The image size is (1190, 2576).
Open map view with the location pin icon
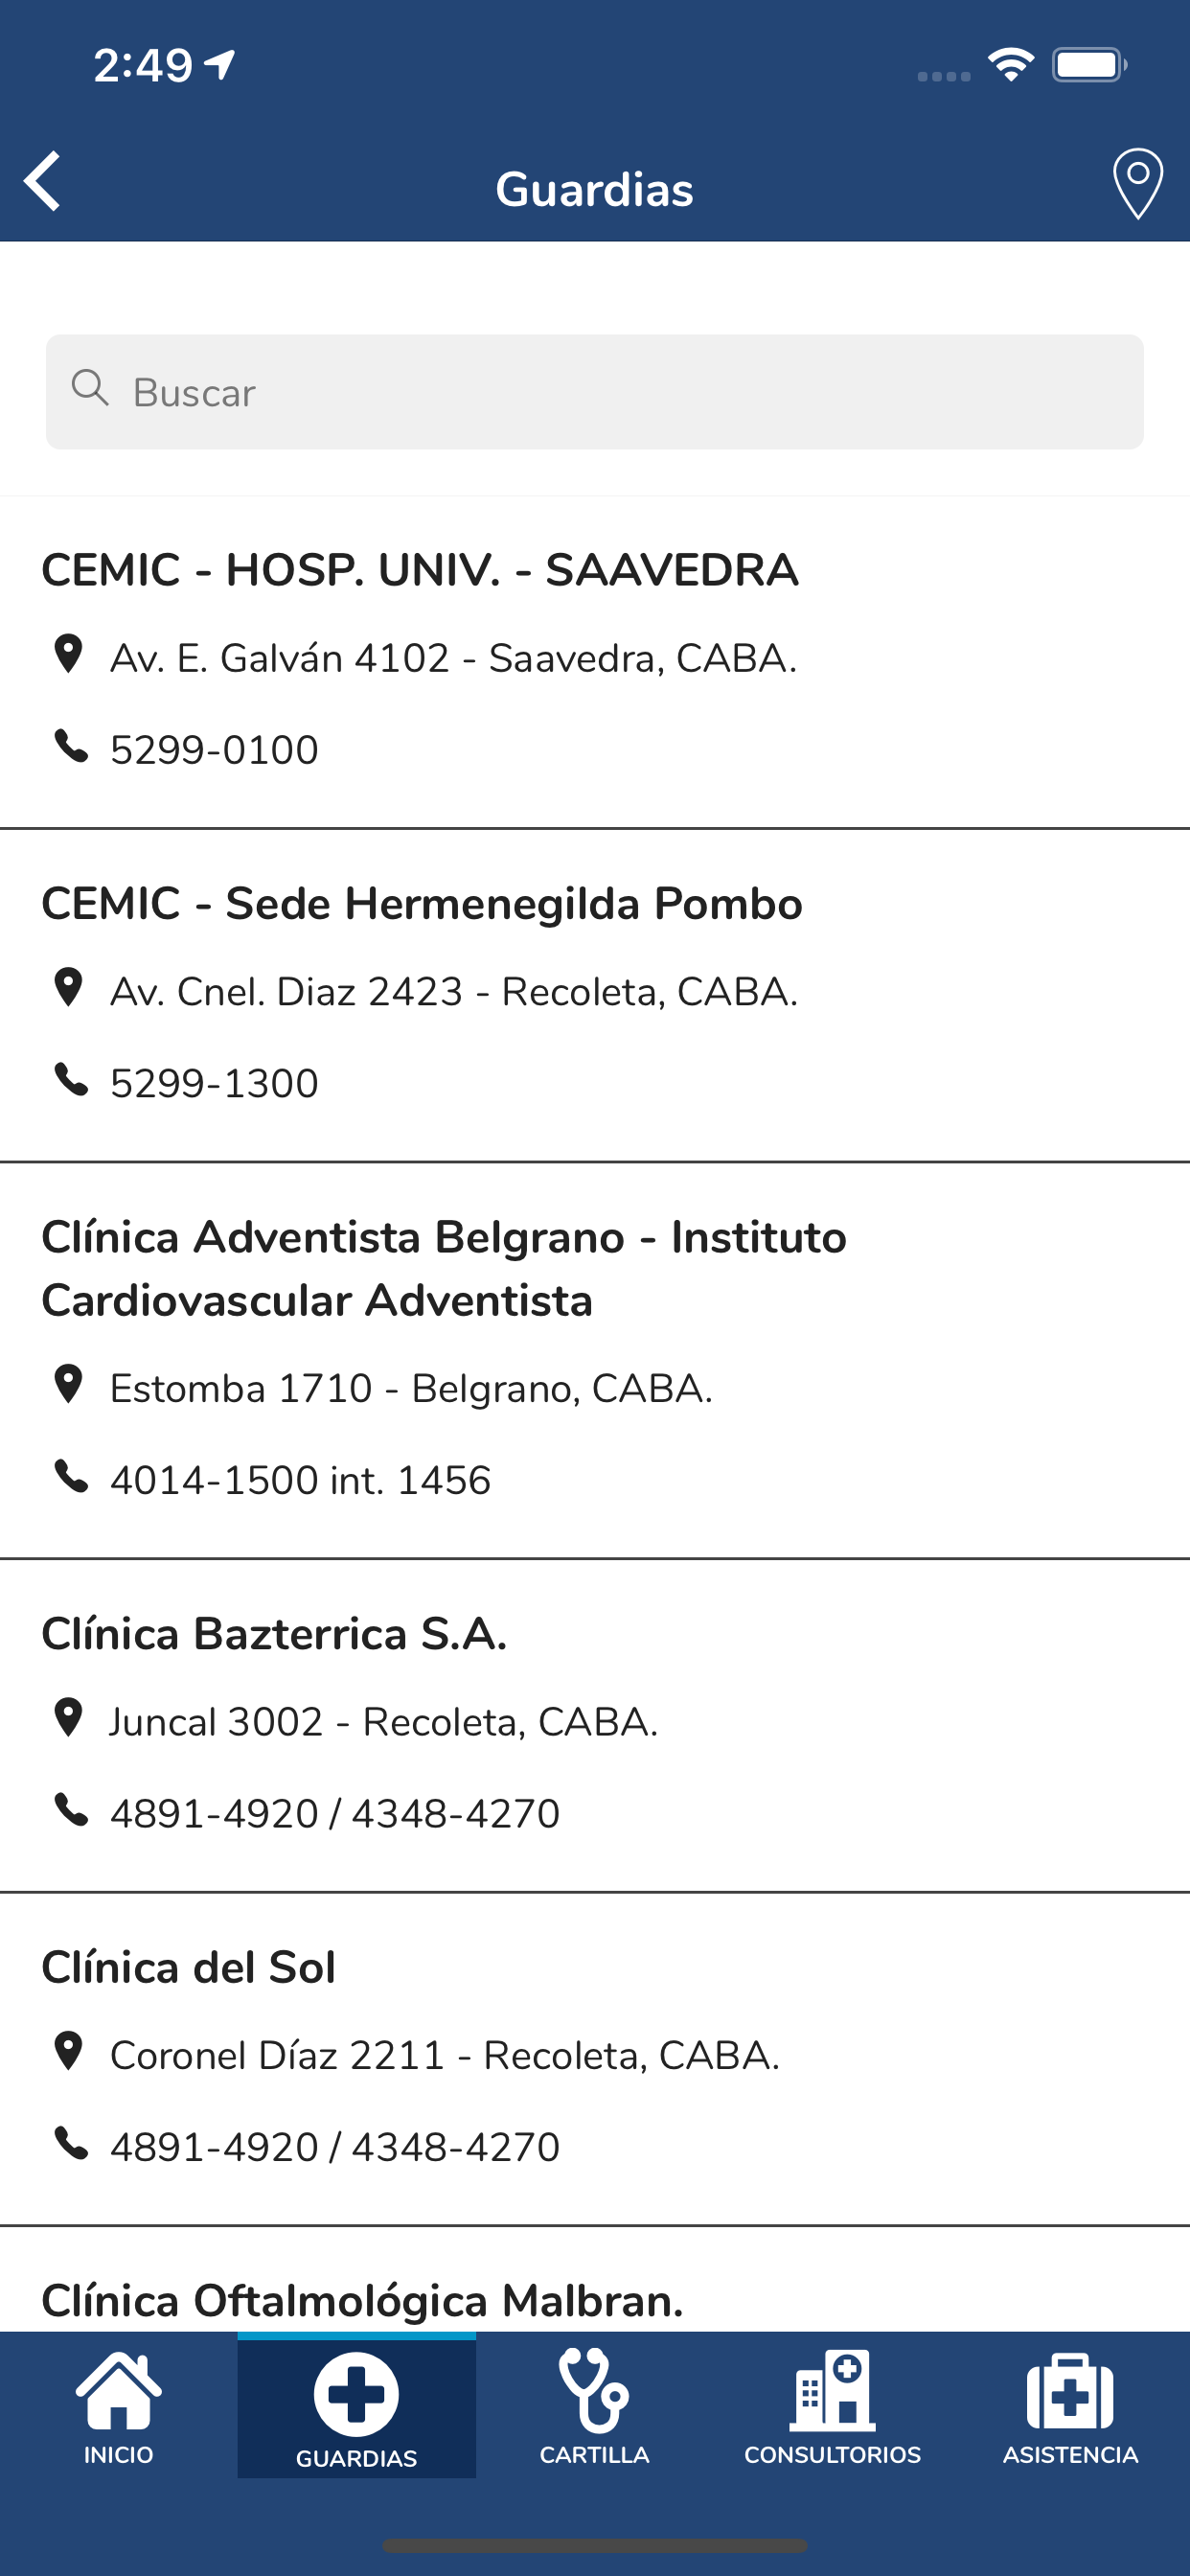1137,184
